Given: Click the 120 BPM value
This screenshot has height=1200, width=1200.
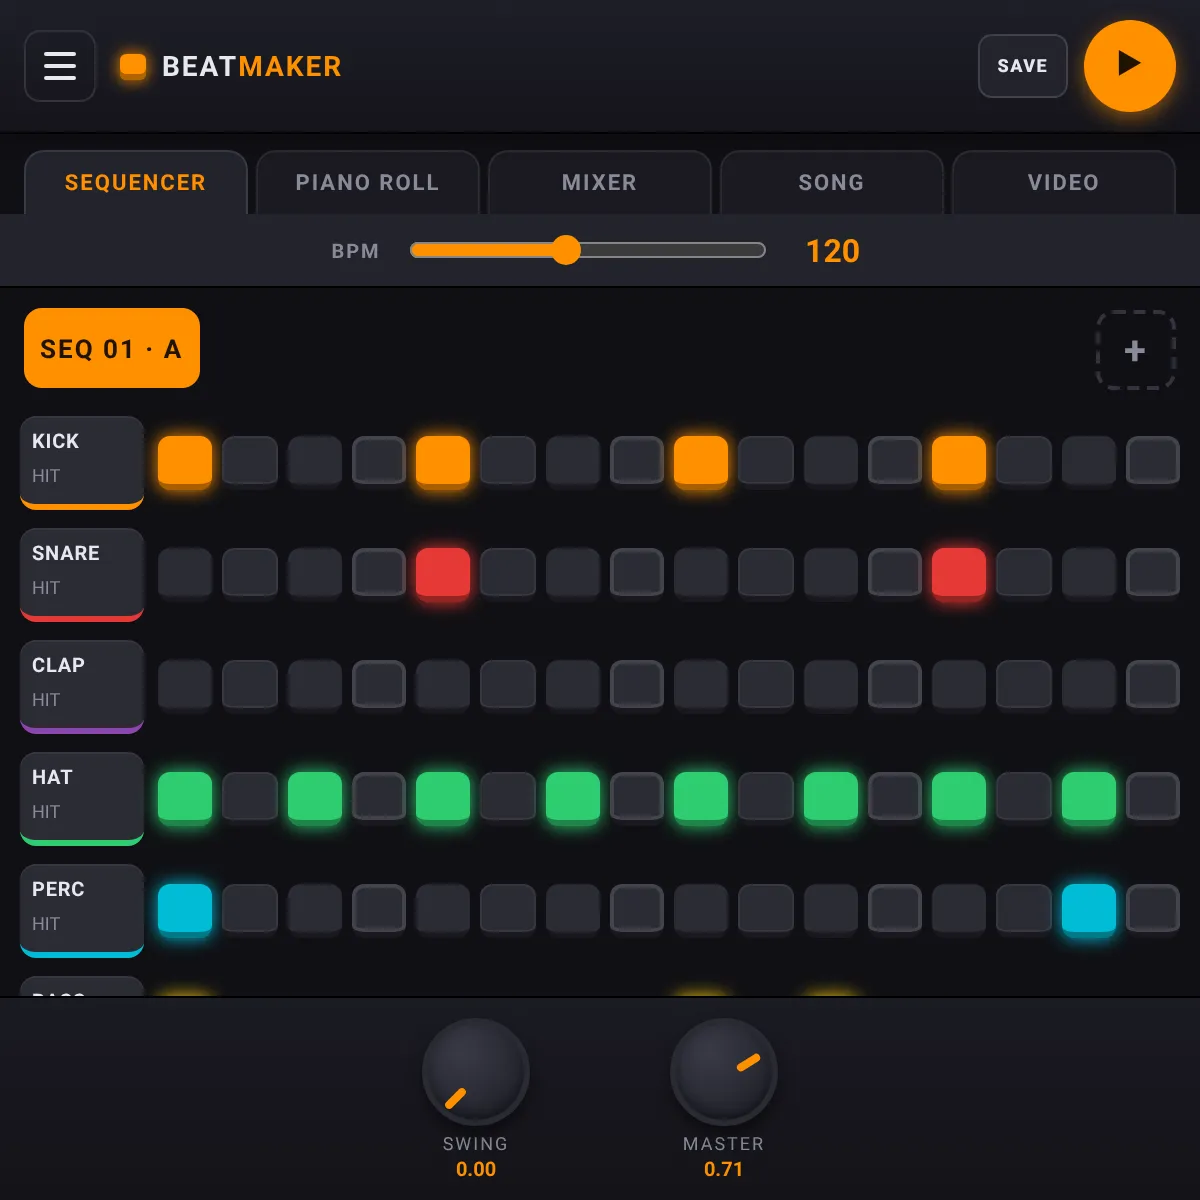Looking at the screenshot, I should tap(833, 251).
